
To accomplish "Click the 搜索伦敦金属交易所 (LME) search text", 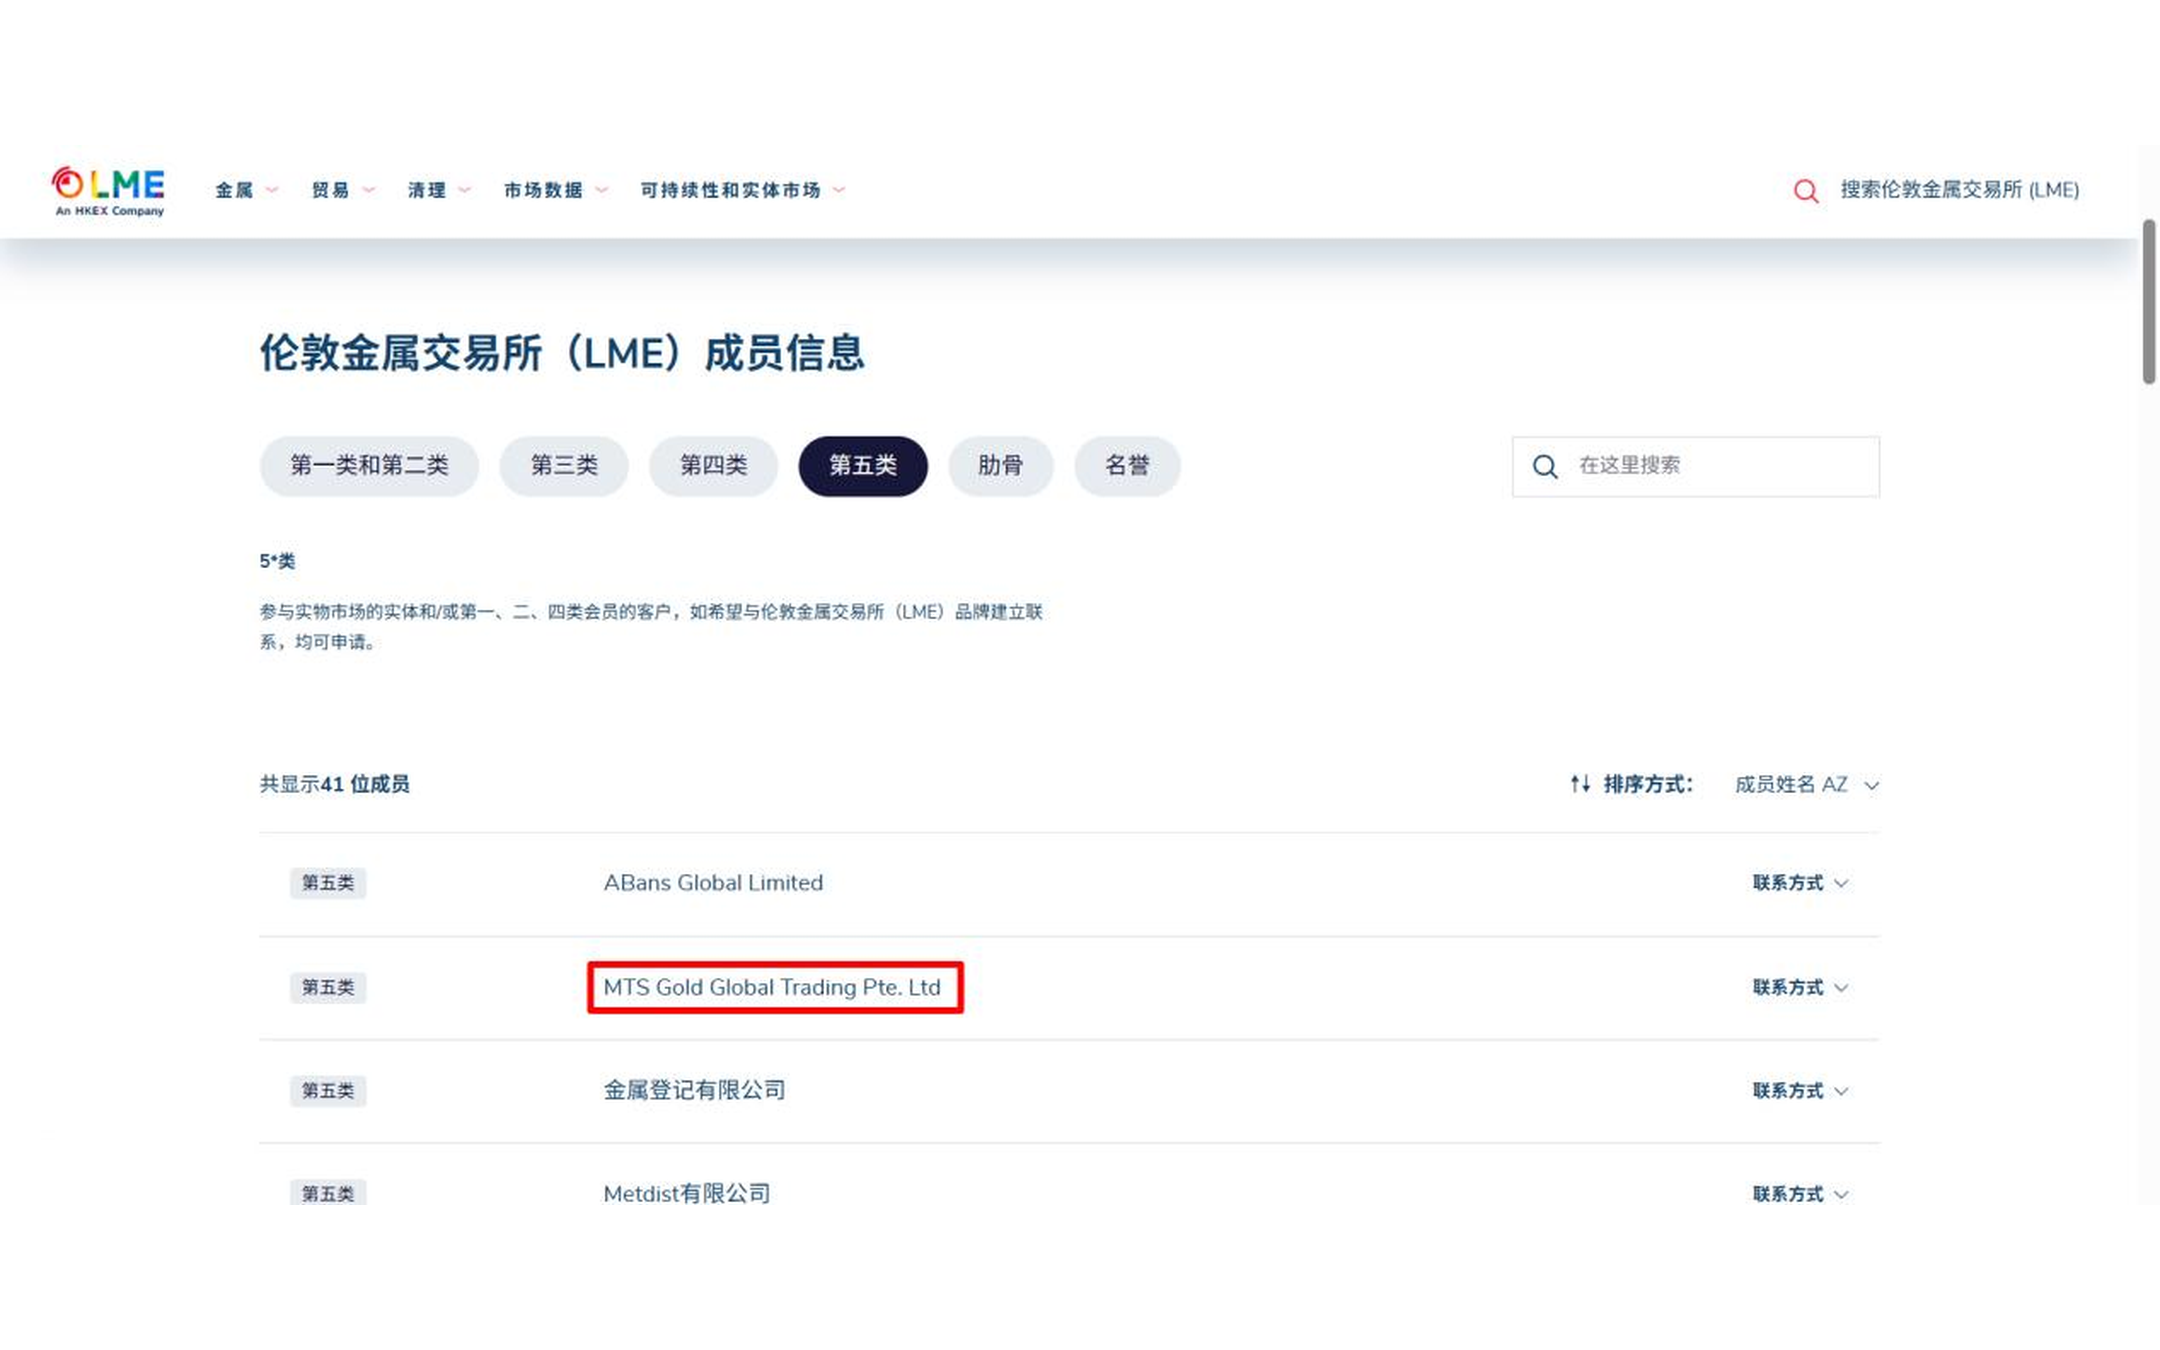I will 1960,190.
